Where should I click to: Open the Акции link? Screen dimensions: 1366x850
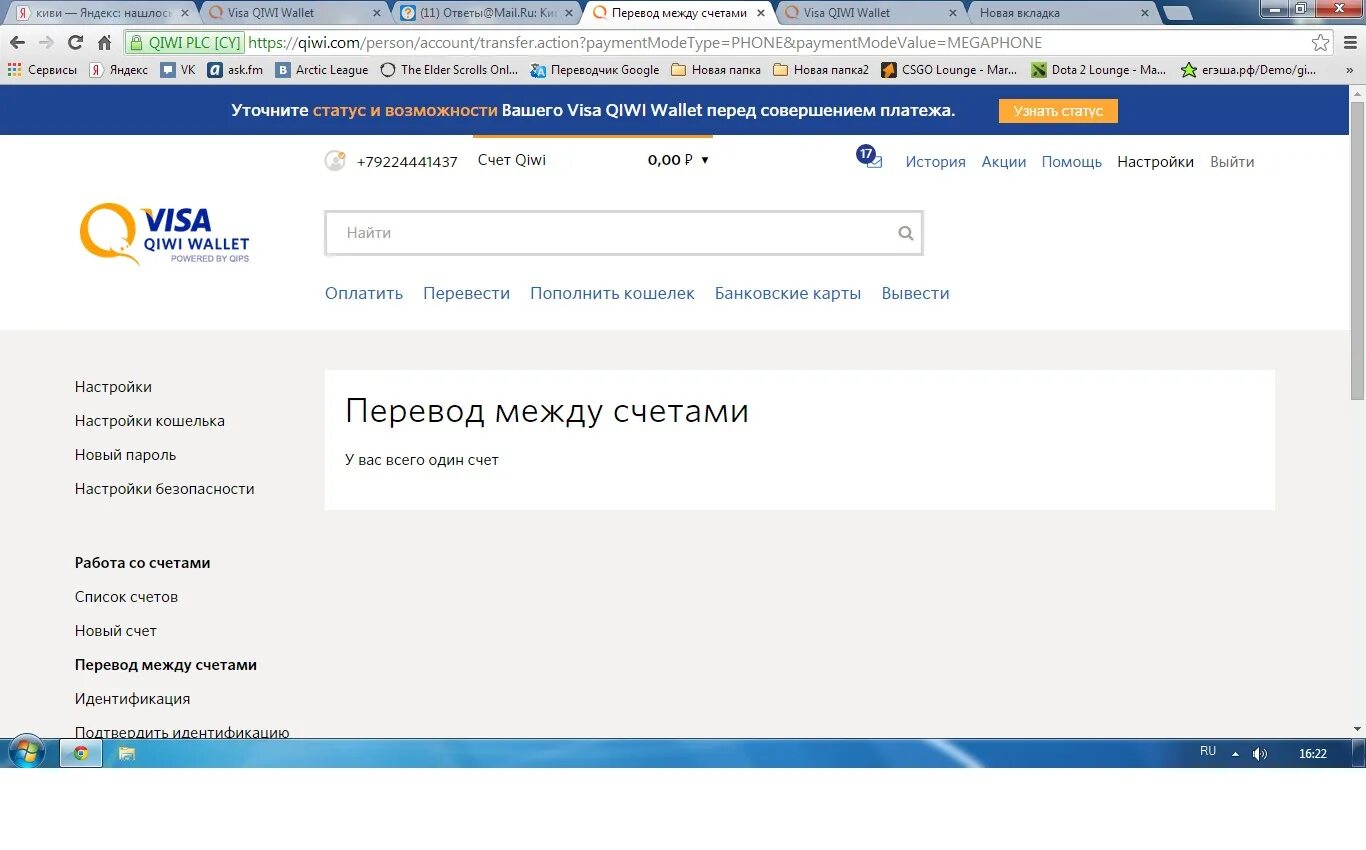(1004, 162)
